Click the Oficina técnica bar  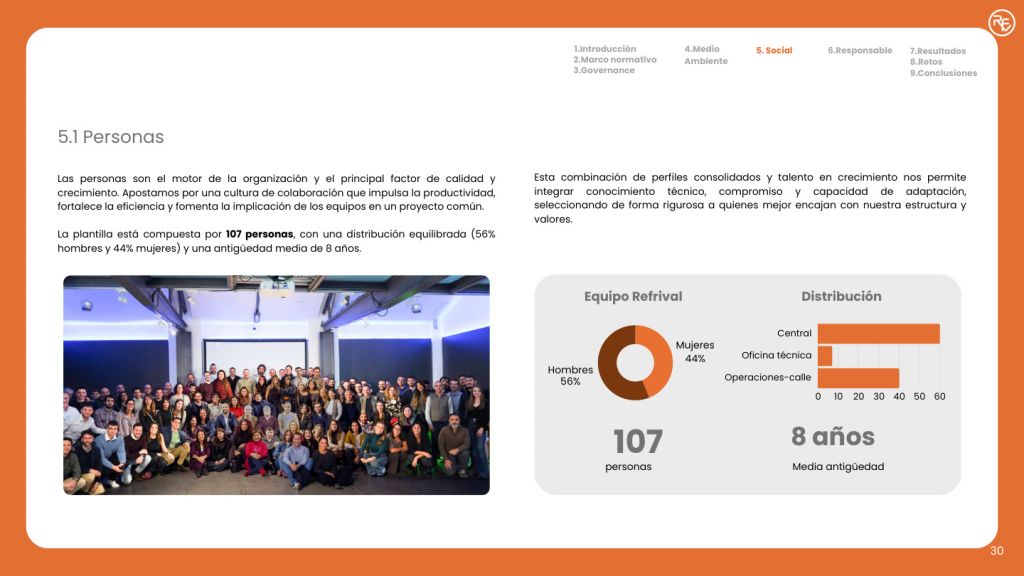(x=825, y=356)
